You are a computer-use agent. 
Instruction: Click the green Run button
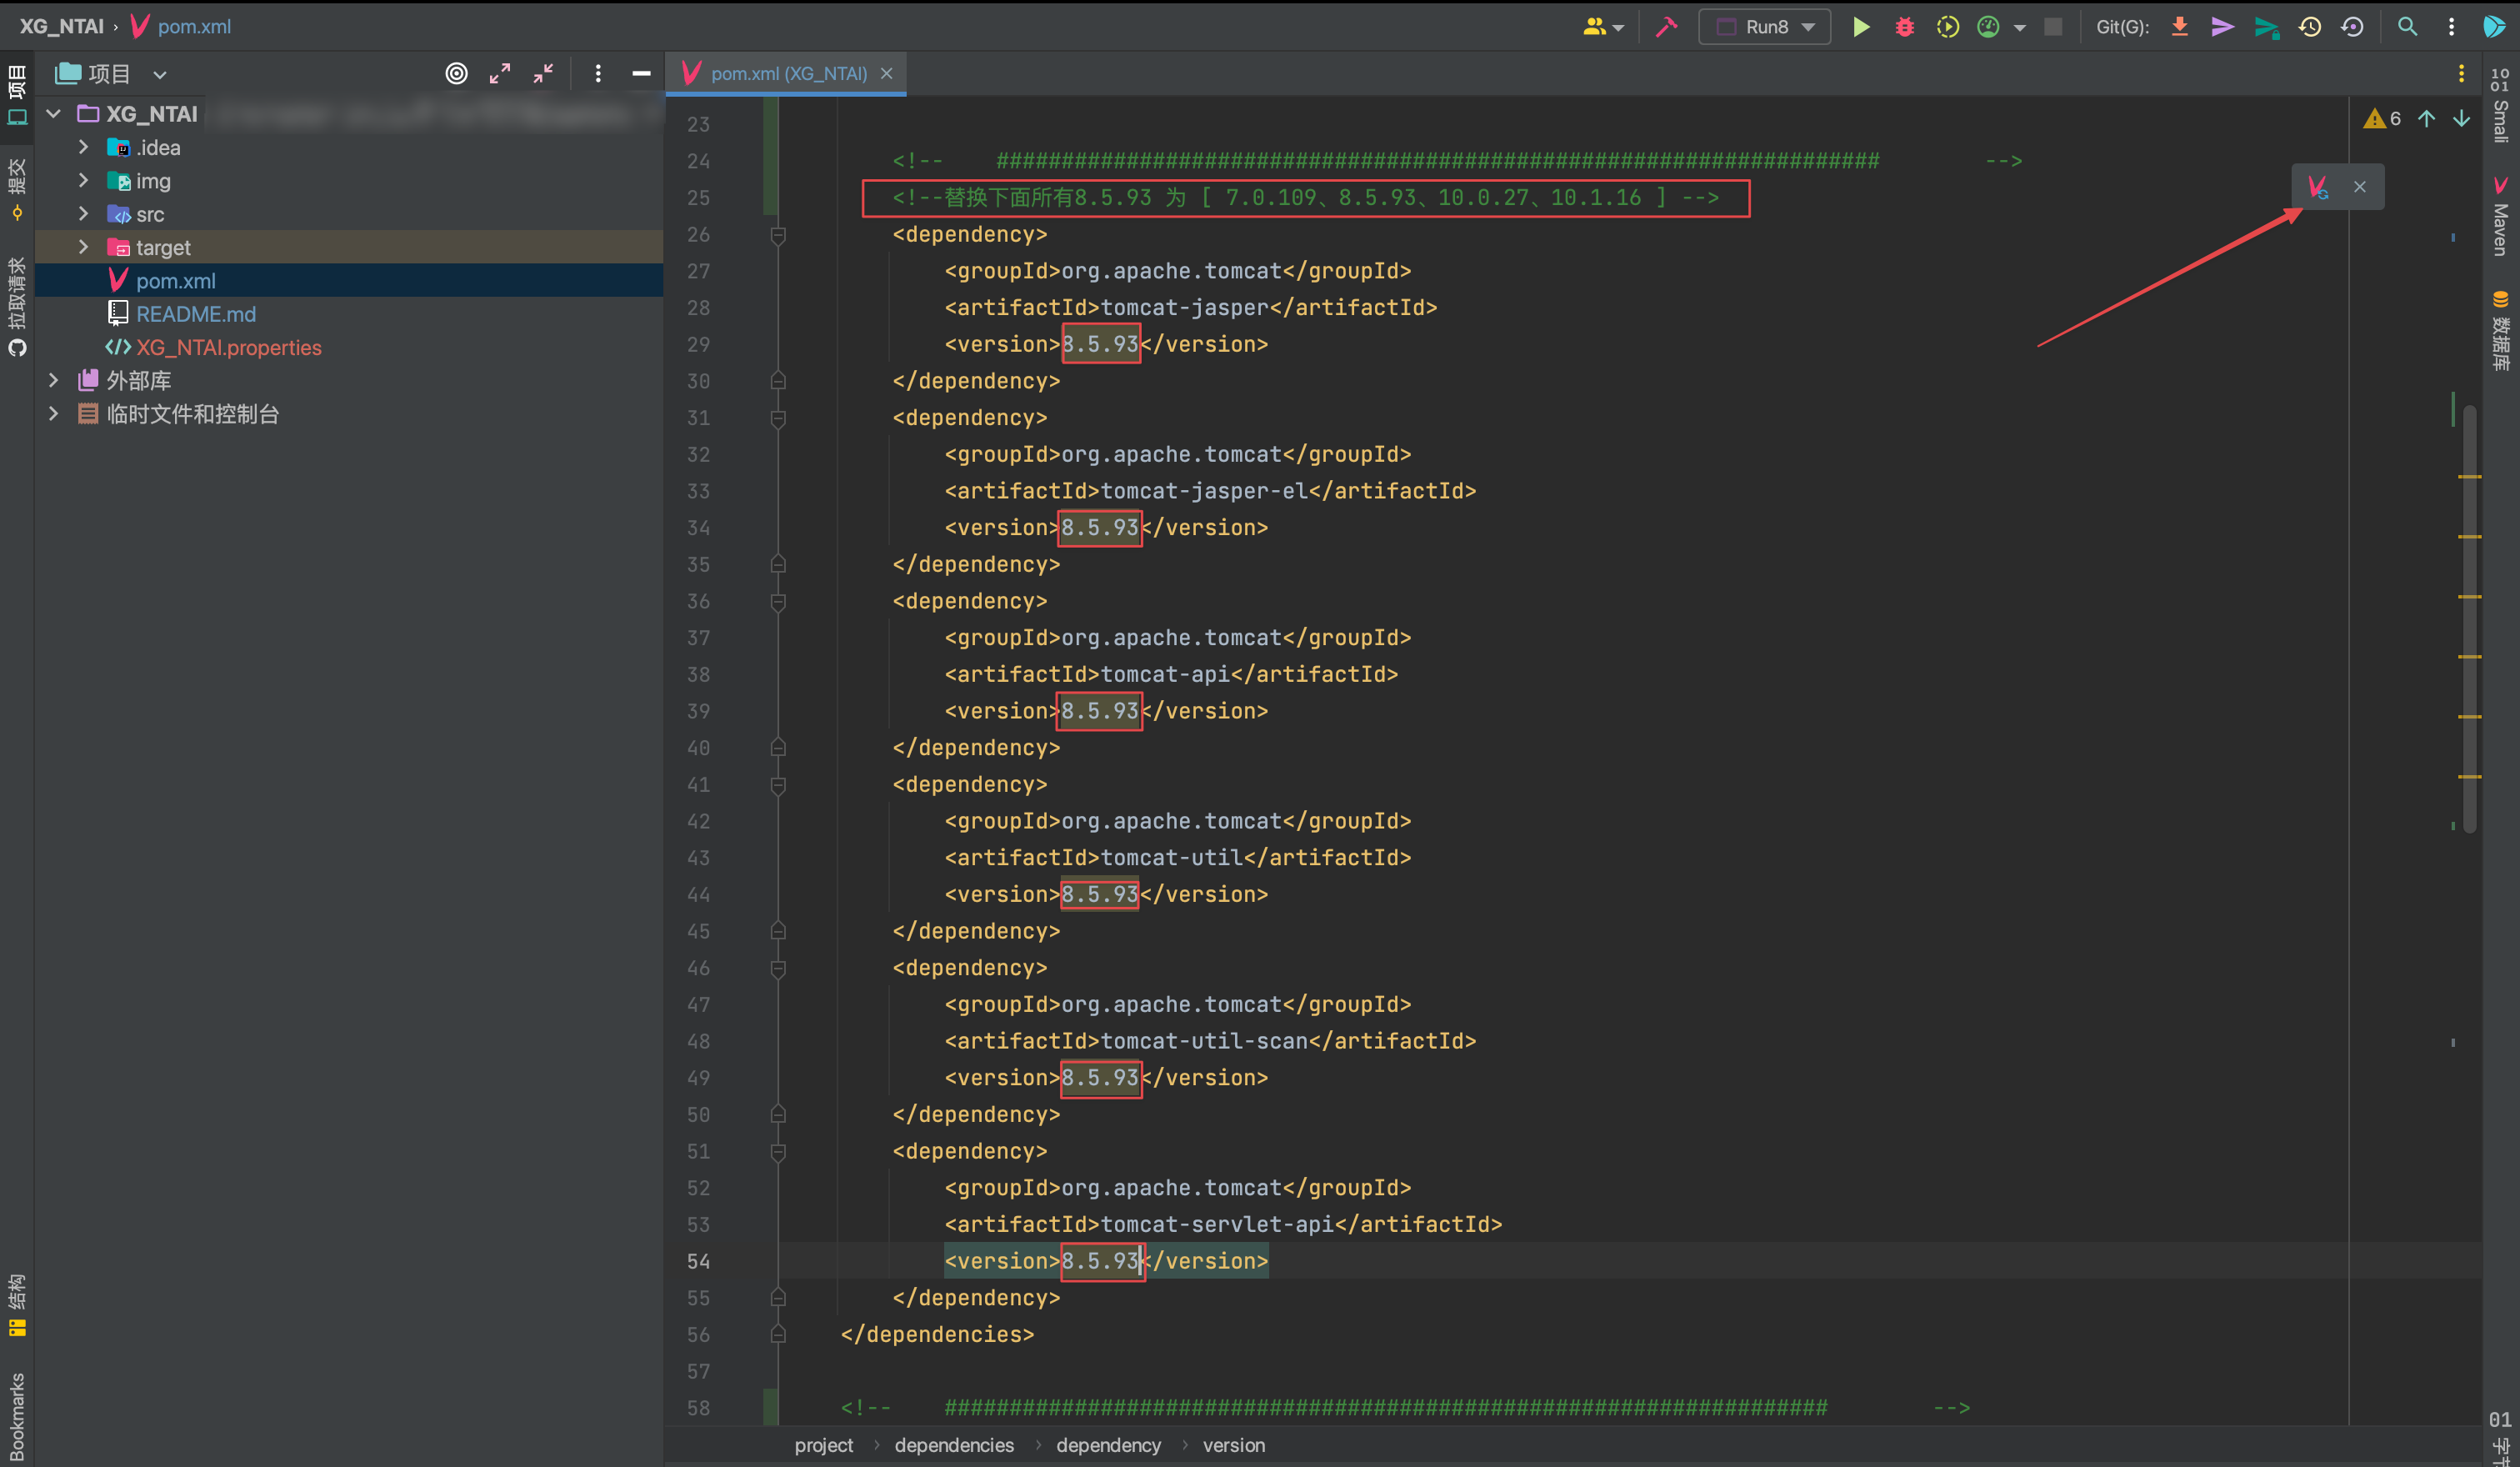[x=1860, y=27]
